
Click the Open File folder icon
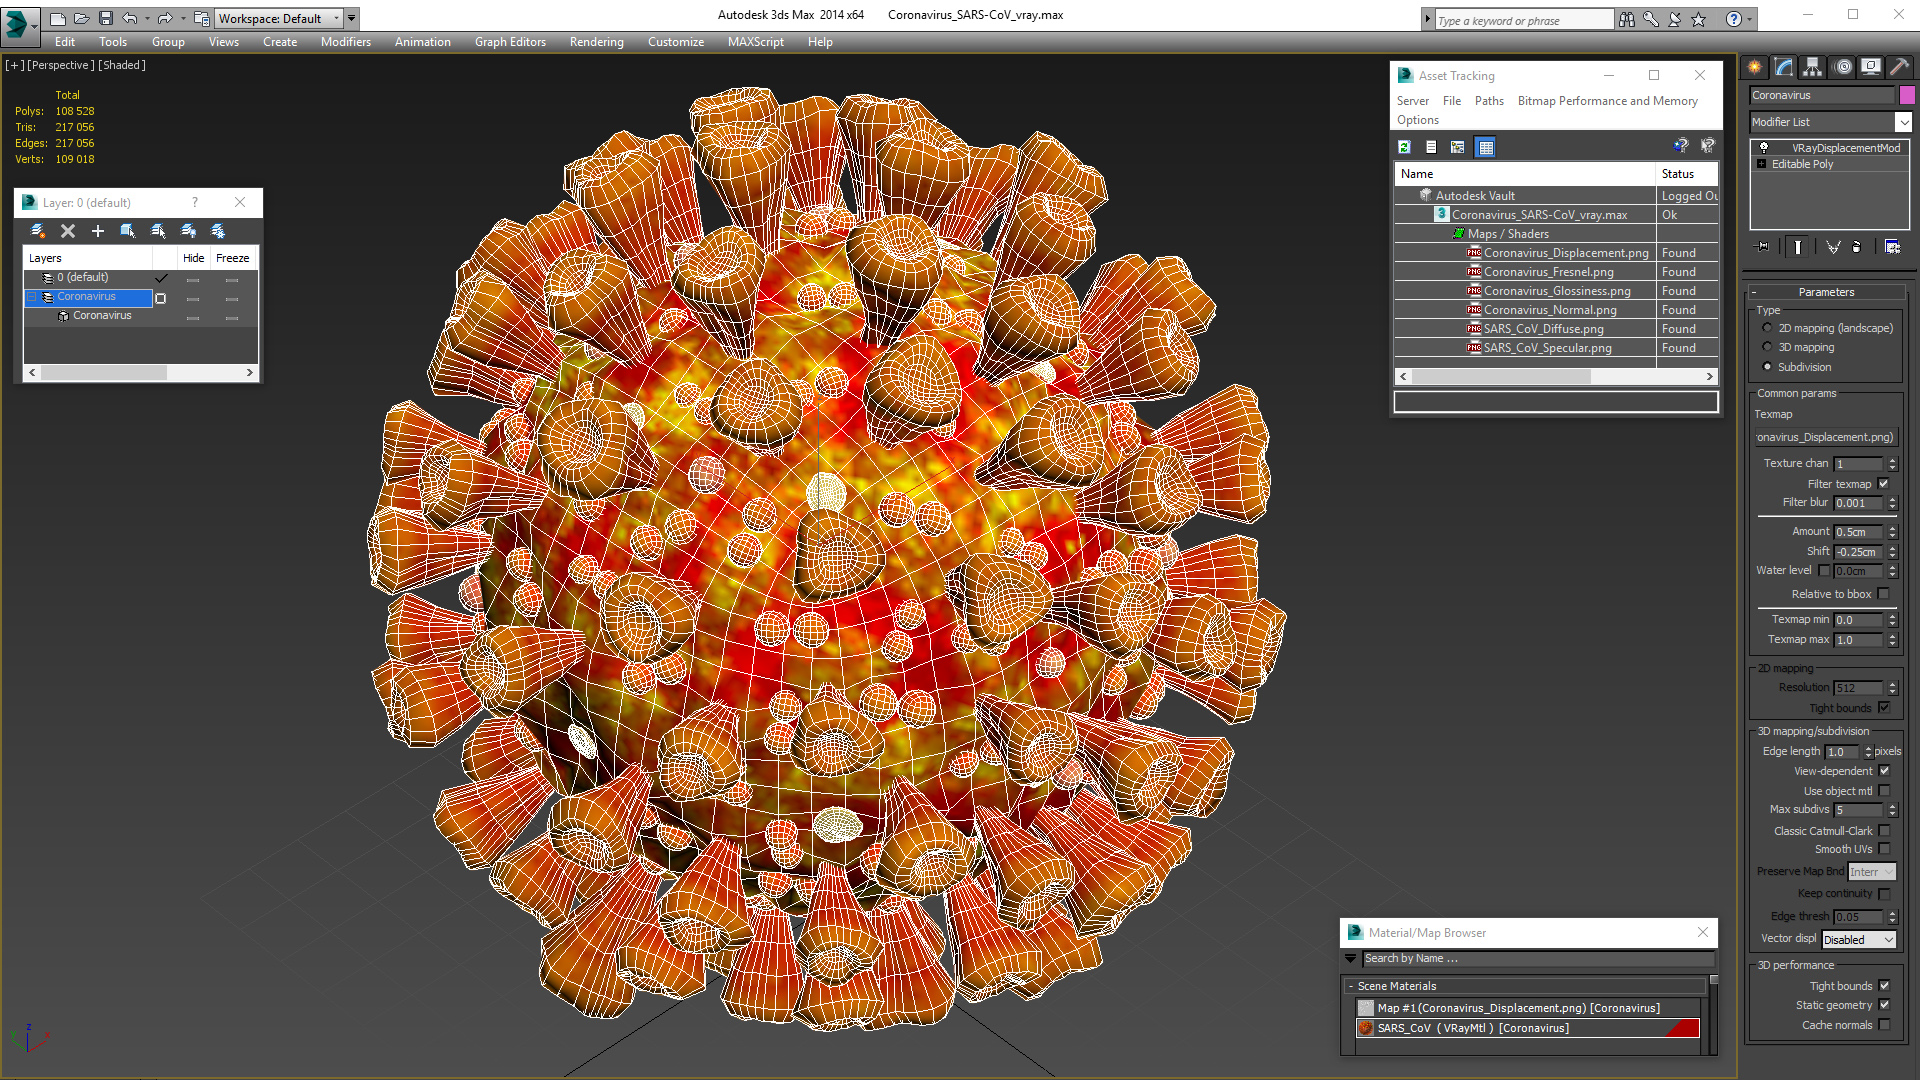pos(82,18)
